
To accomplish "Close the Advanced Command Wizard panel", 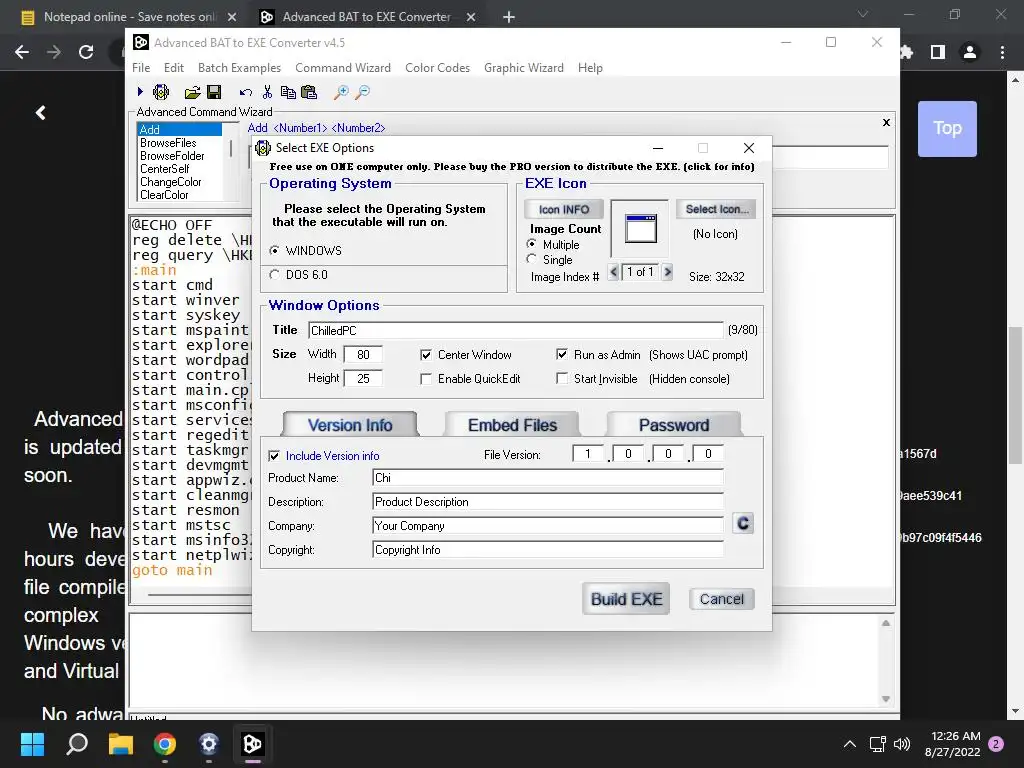I will pyautogui.click(x=886, y=122).
